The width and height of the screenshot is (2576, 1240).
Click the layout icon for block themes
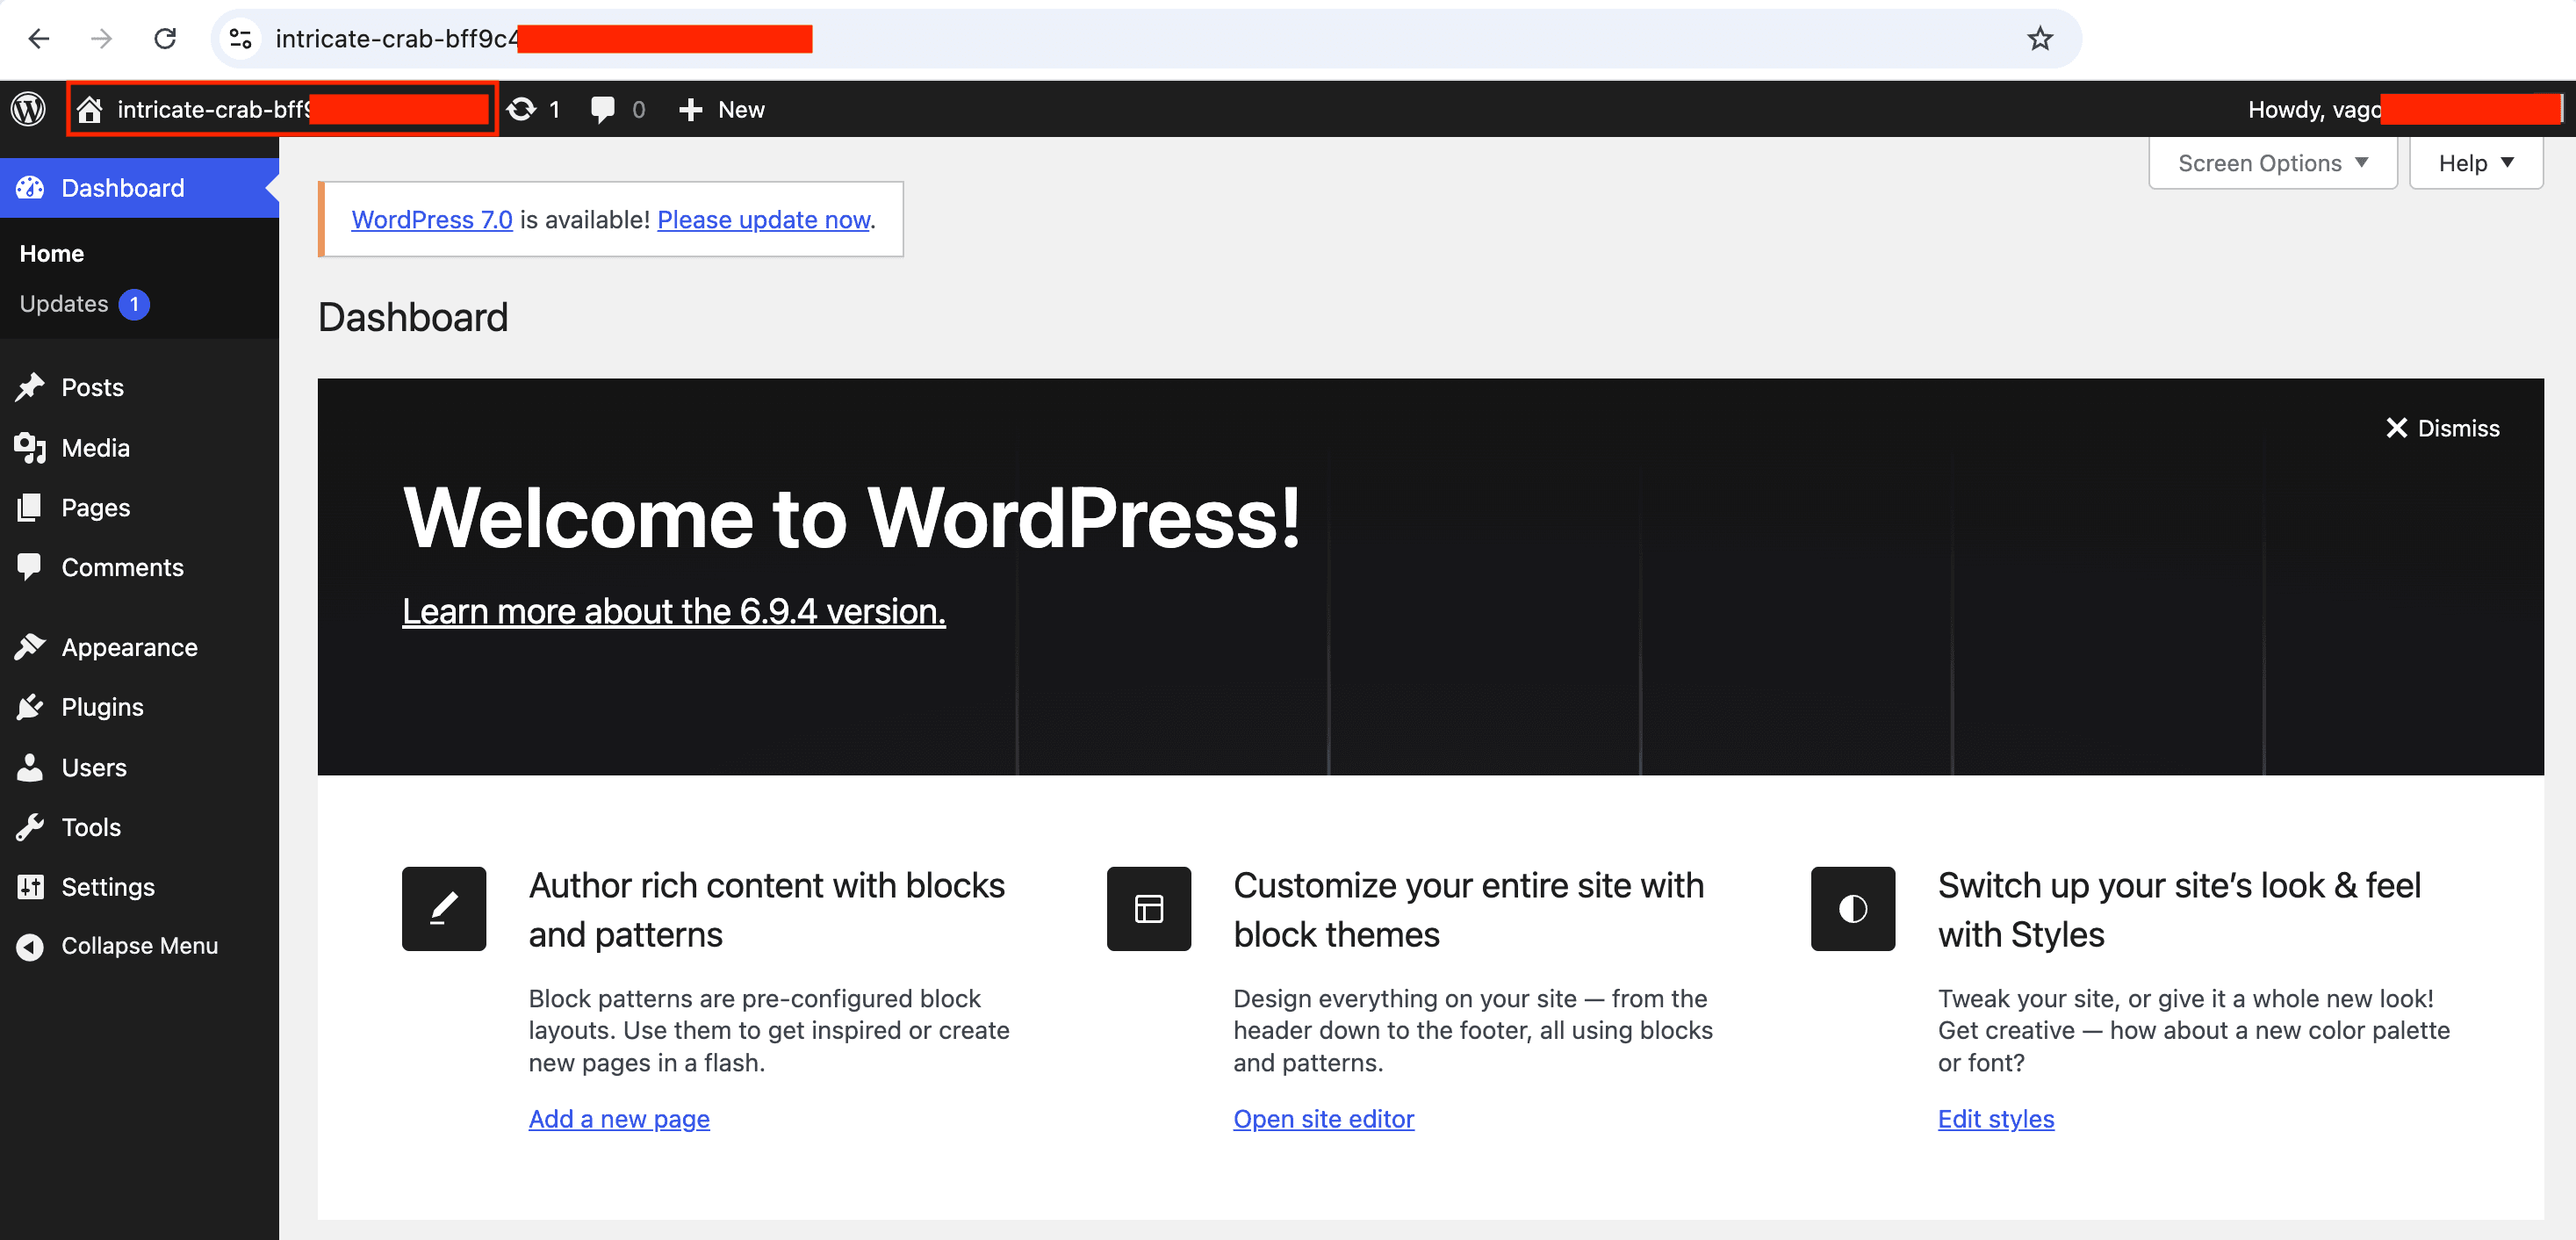tap(1148, 908)
